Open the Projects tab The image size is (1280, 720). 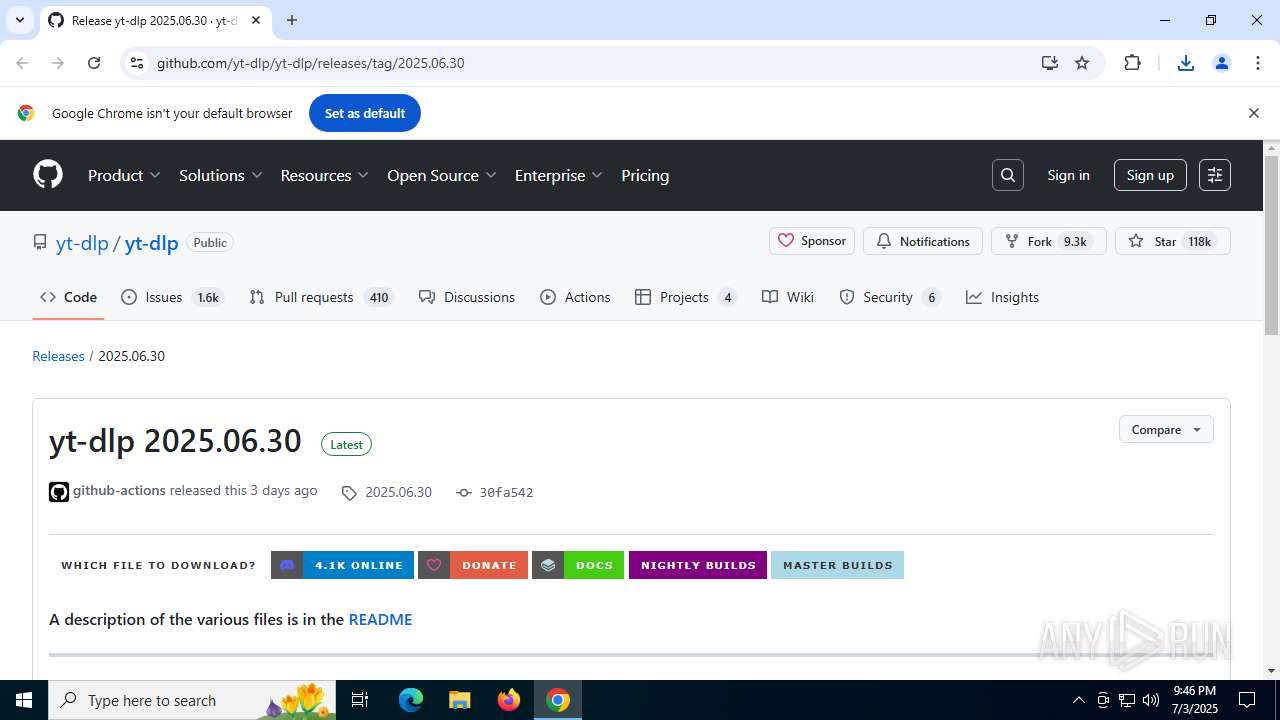[686, 297]
